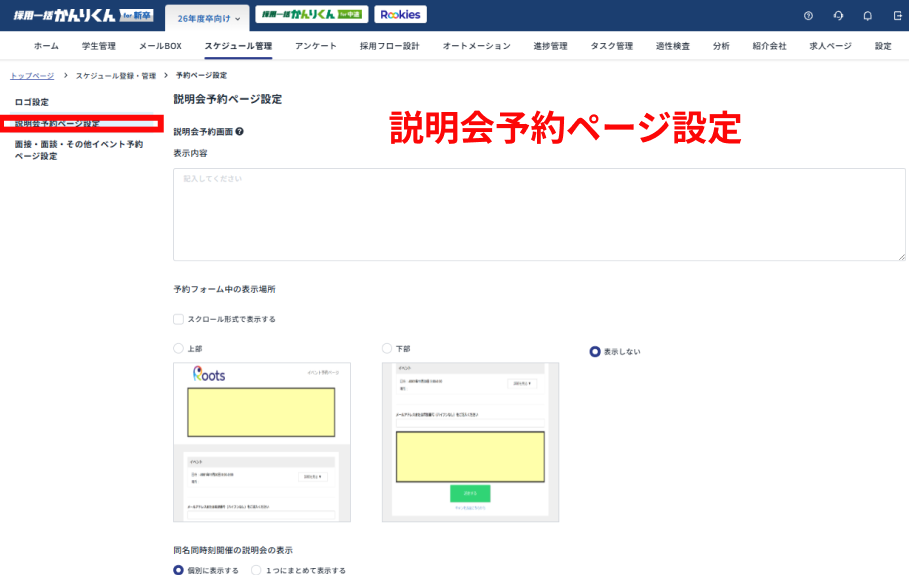Enable スクロール形式で表示する checkbox

pyautogui.click(x=179, y=319)
